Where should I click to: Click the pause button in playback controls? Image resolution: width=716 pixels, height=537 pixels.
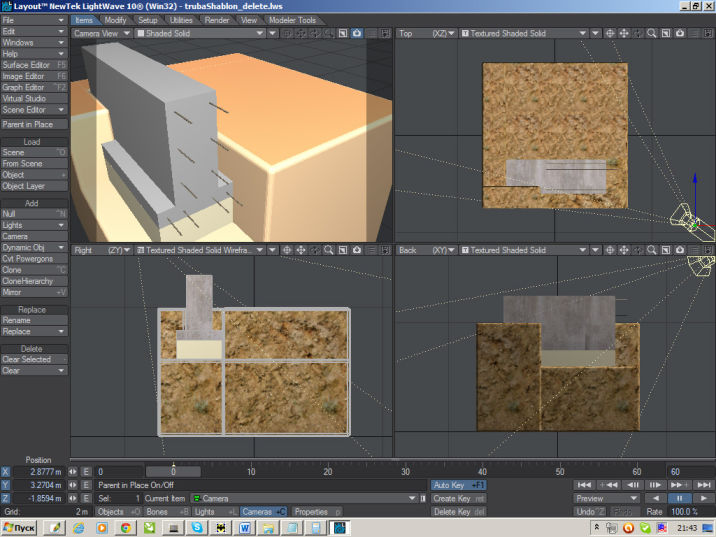coord(681,498)
